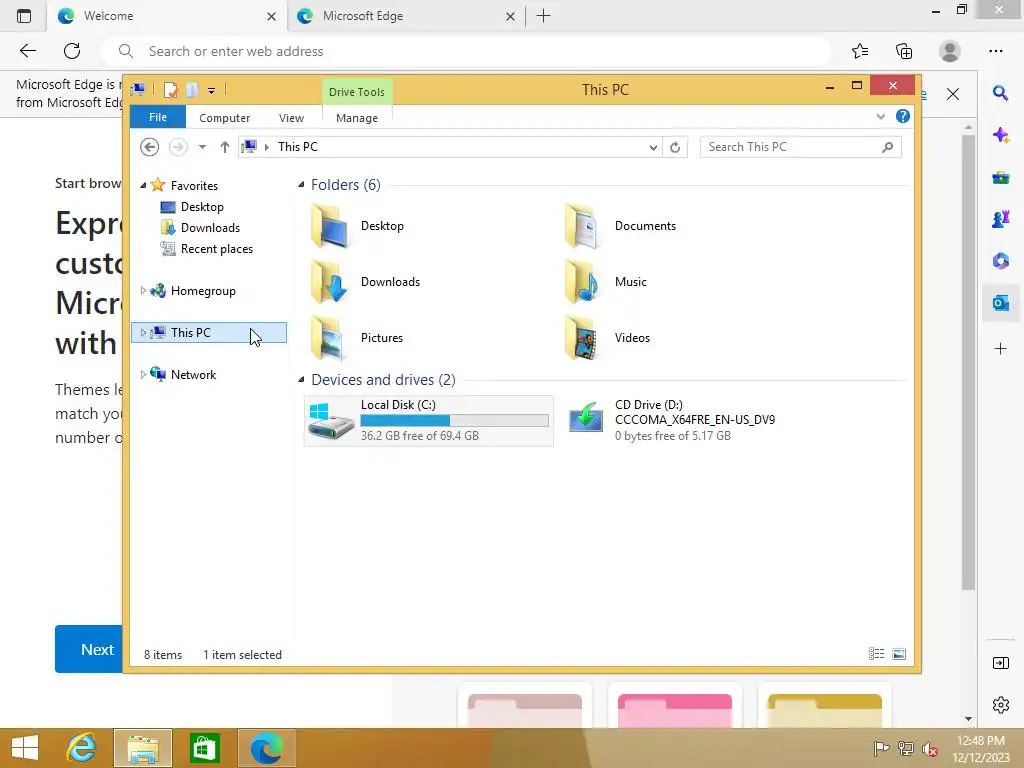Open Edge Collections icon
The image size is (1024, 768).
(904, 51)
